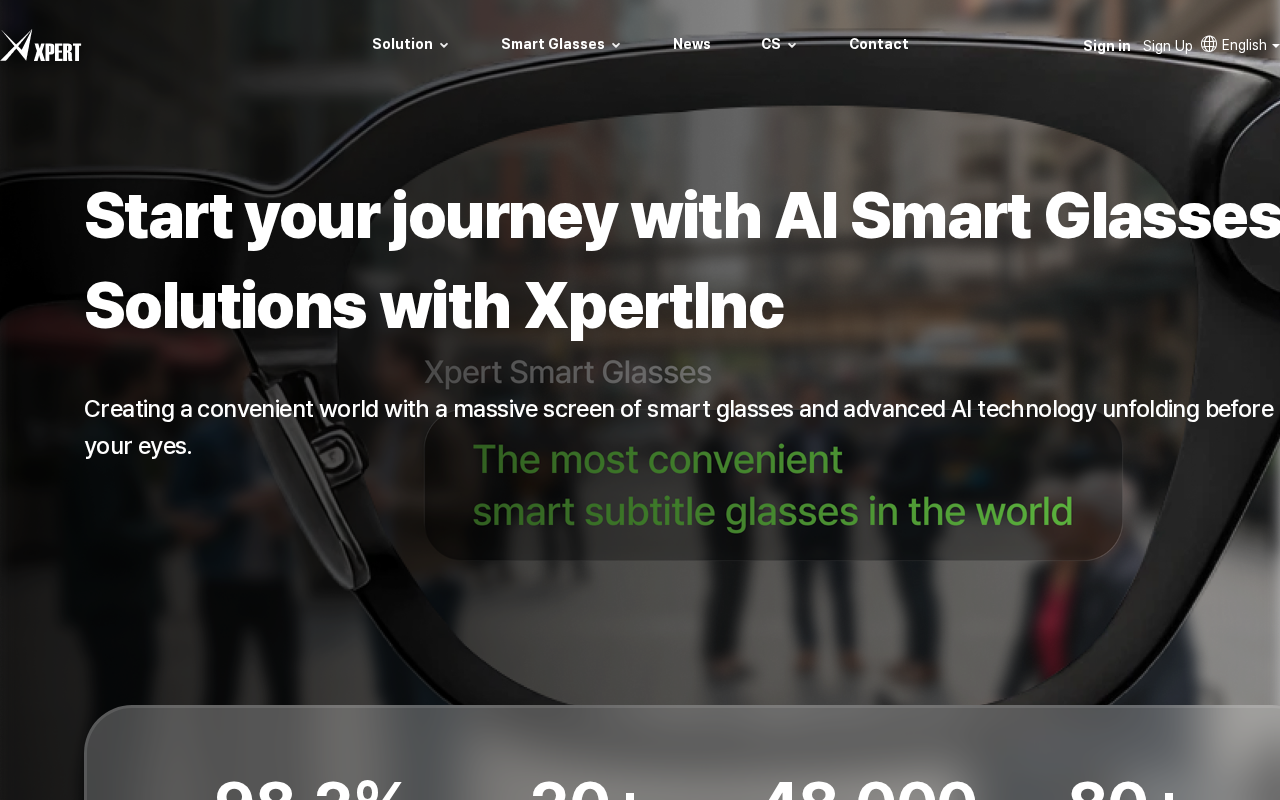Click the globe language icon
This screenshot has width=1280, height=800.
pyautogui.click(x=1209, y=44)
